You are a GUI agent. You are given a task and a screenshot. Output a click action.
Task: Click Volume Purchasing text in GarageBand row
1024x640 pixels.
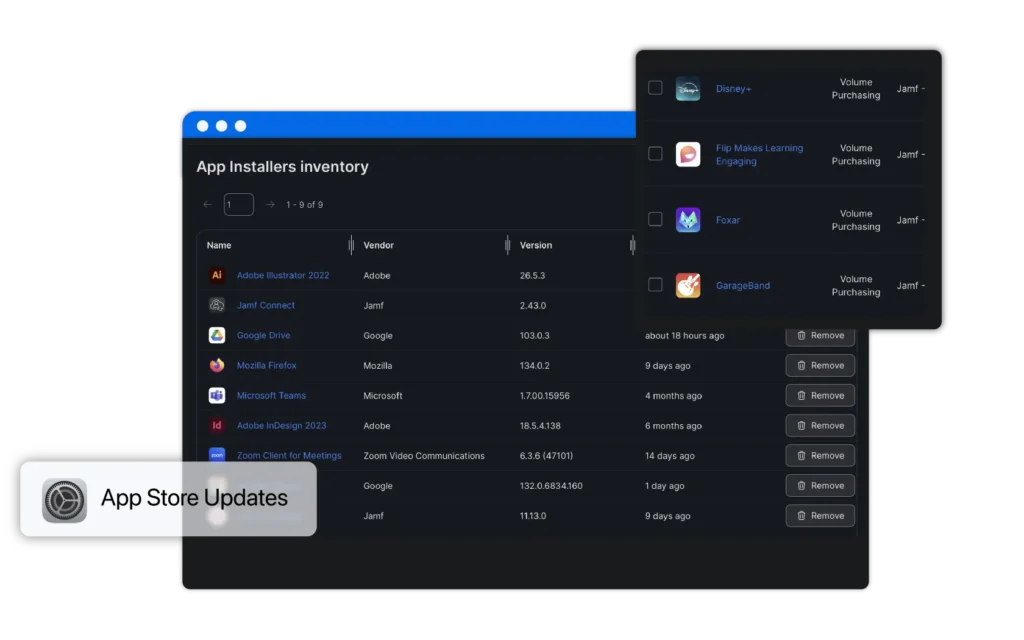[856, 285]
